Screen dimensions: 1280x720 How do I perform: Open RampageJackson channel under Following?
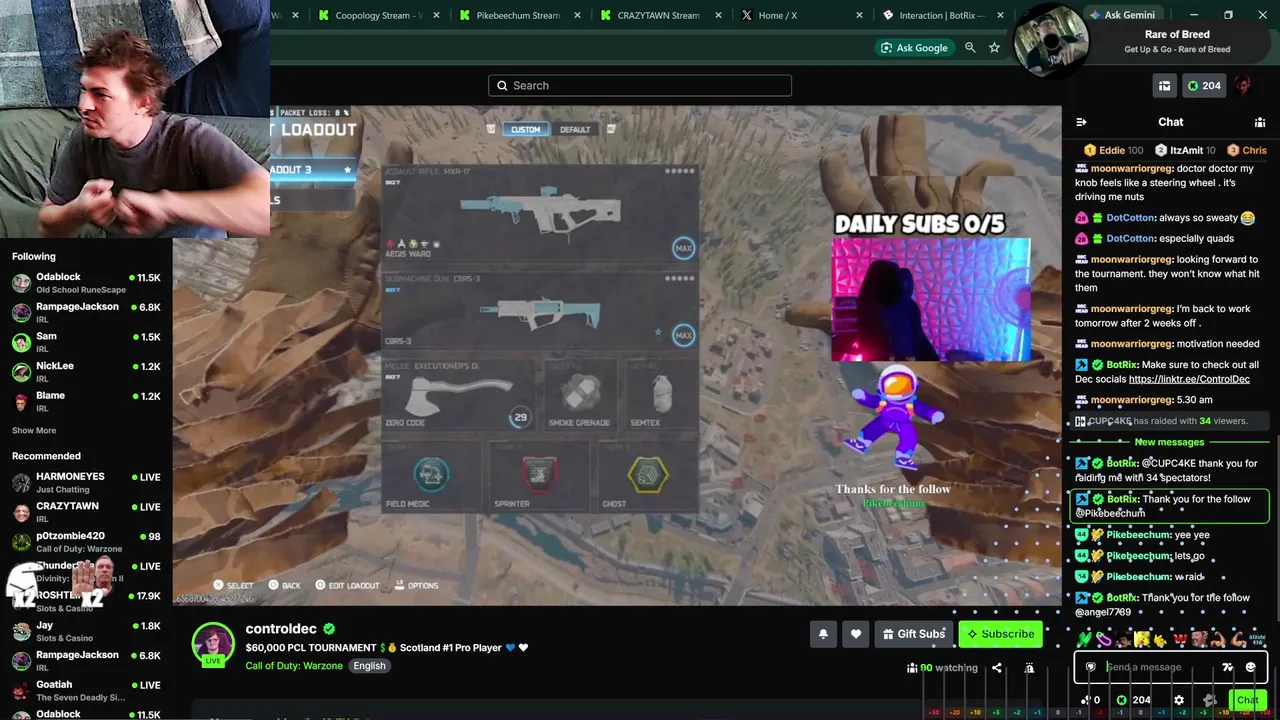[86, 313]
